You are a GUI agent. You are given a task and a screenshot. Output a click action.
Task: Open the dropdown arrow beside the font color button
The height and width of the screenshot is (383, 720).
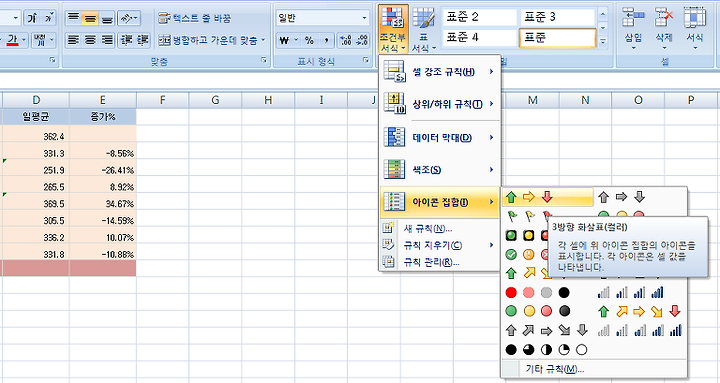pos(24,40)
